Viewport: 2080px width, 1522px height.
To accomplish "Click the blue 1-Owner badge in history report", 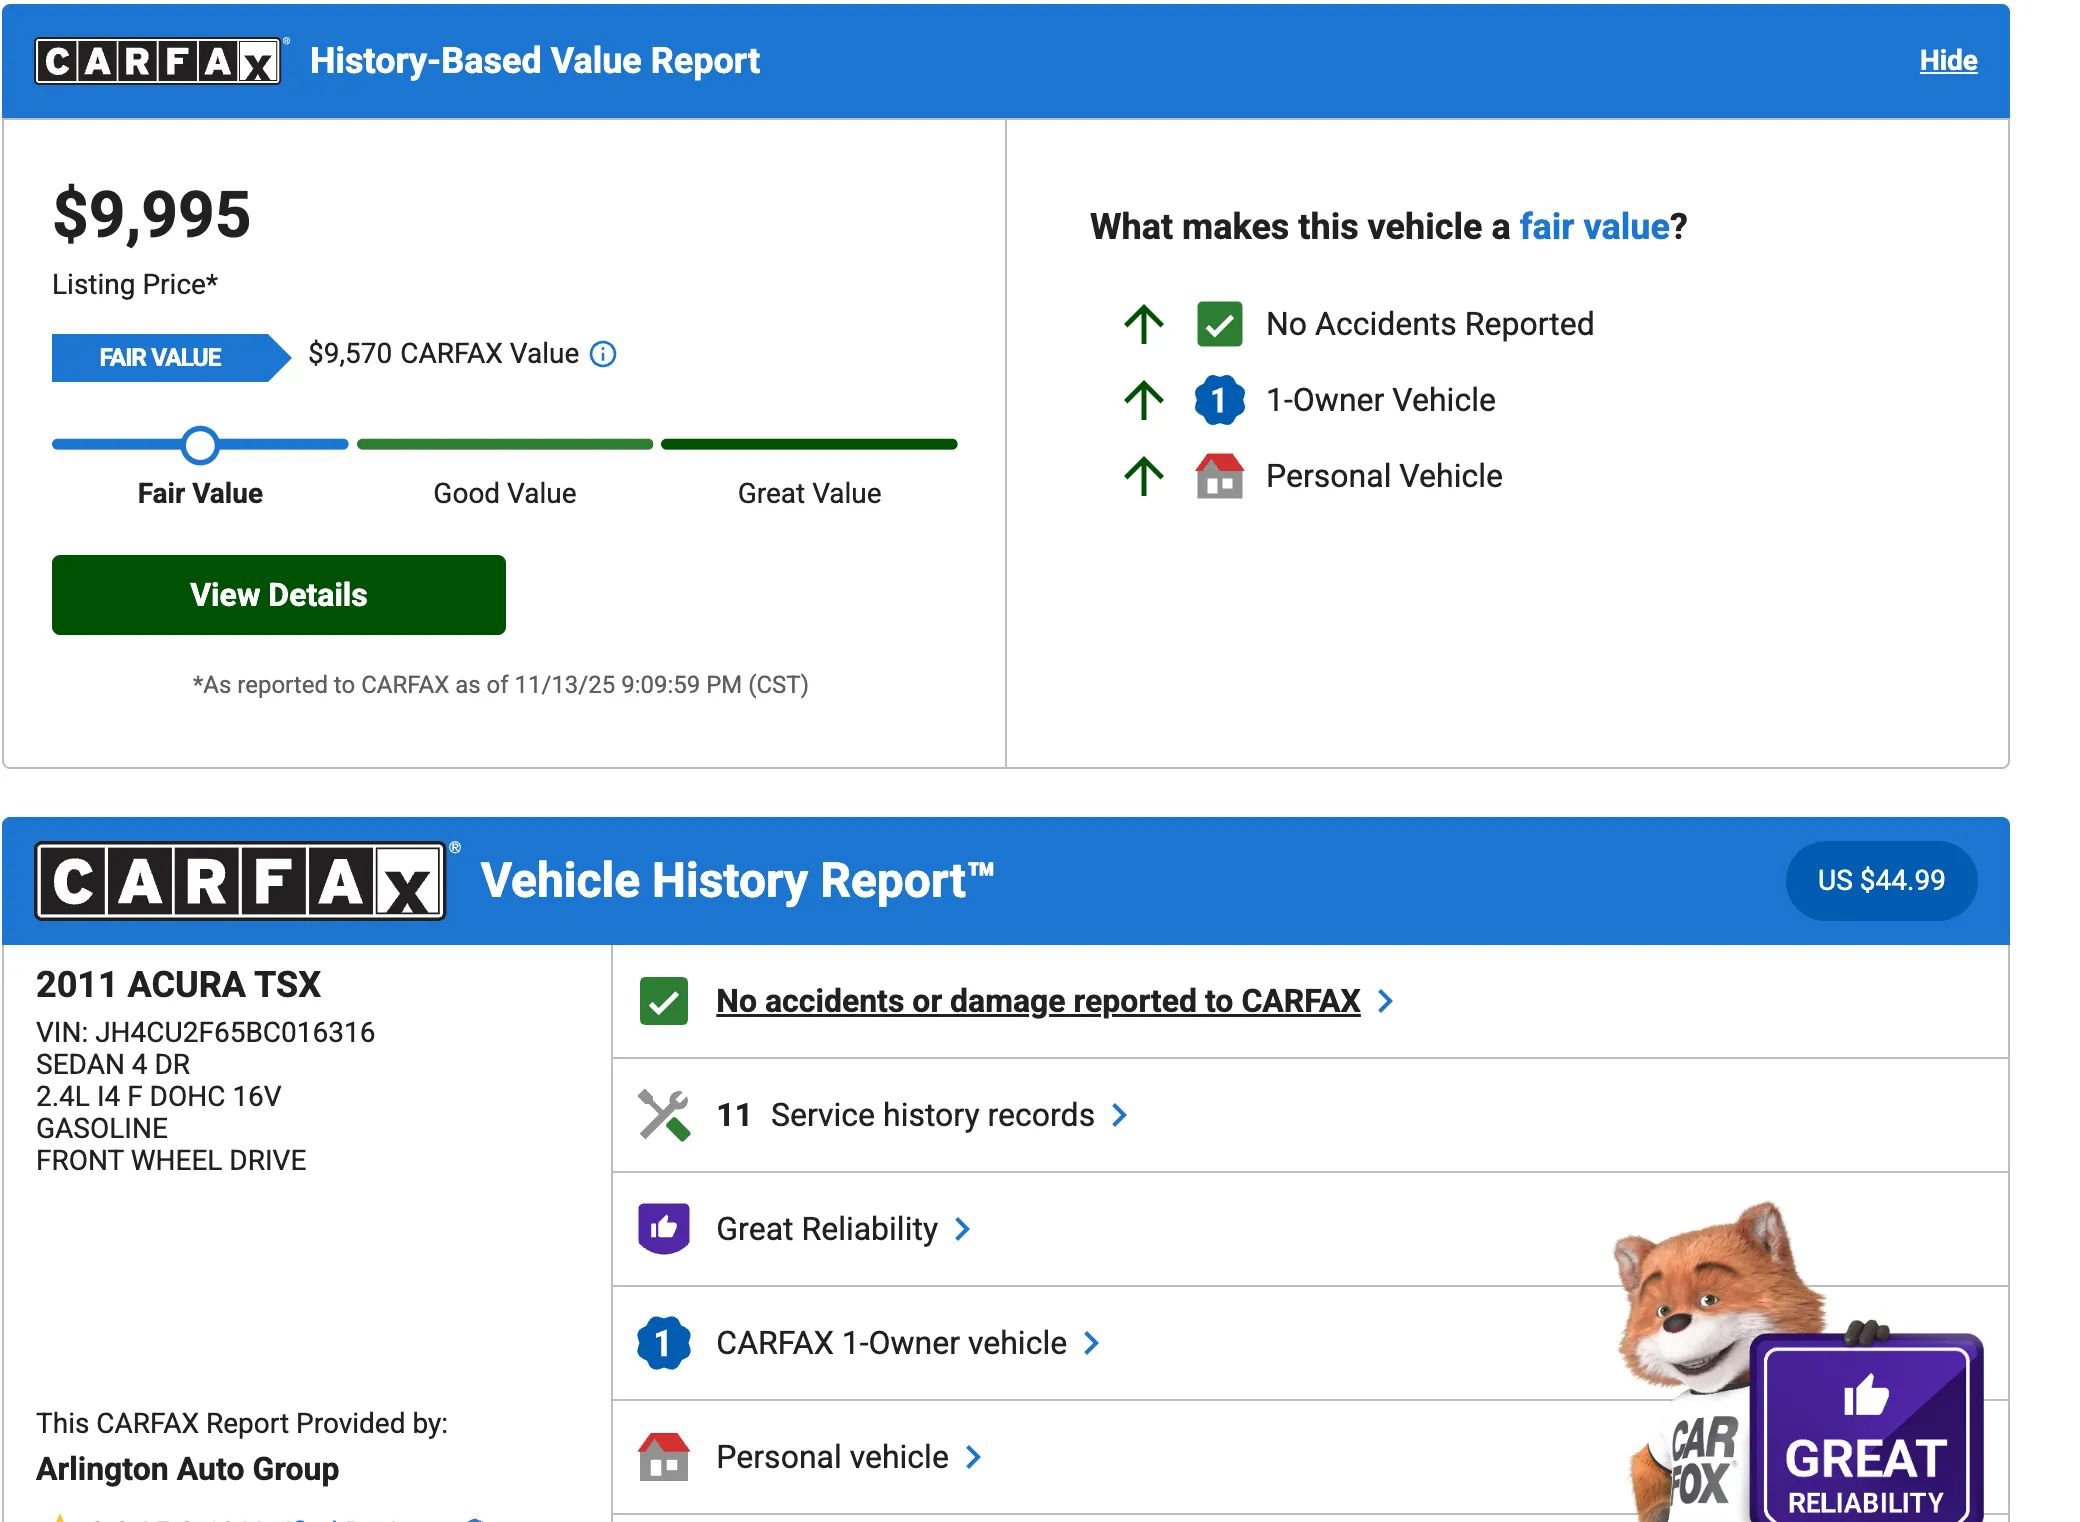I will point(663,1343).
